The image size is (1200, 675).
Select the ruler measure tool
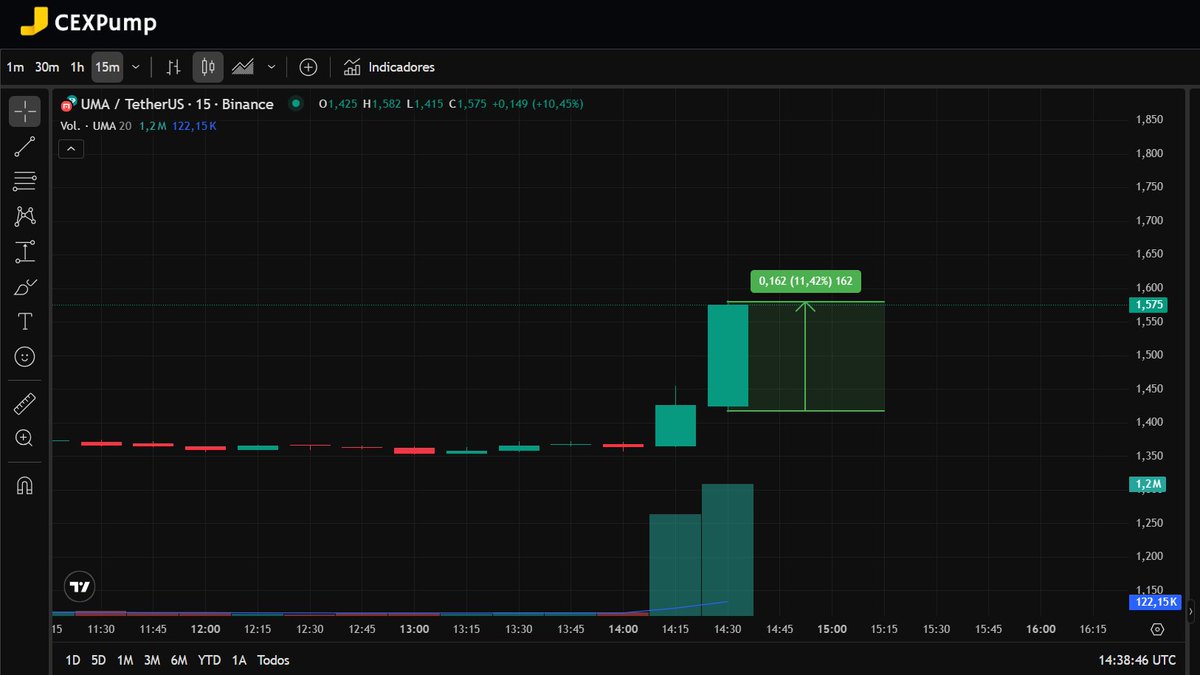pyautogui.click(x=25, y=404)
